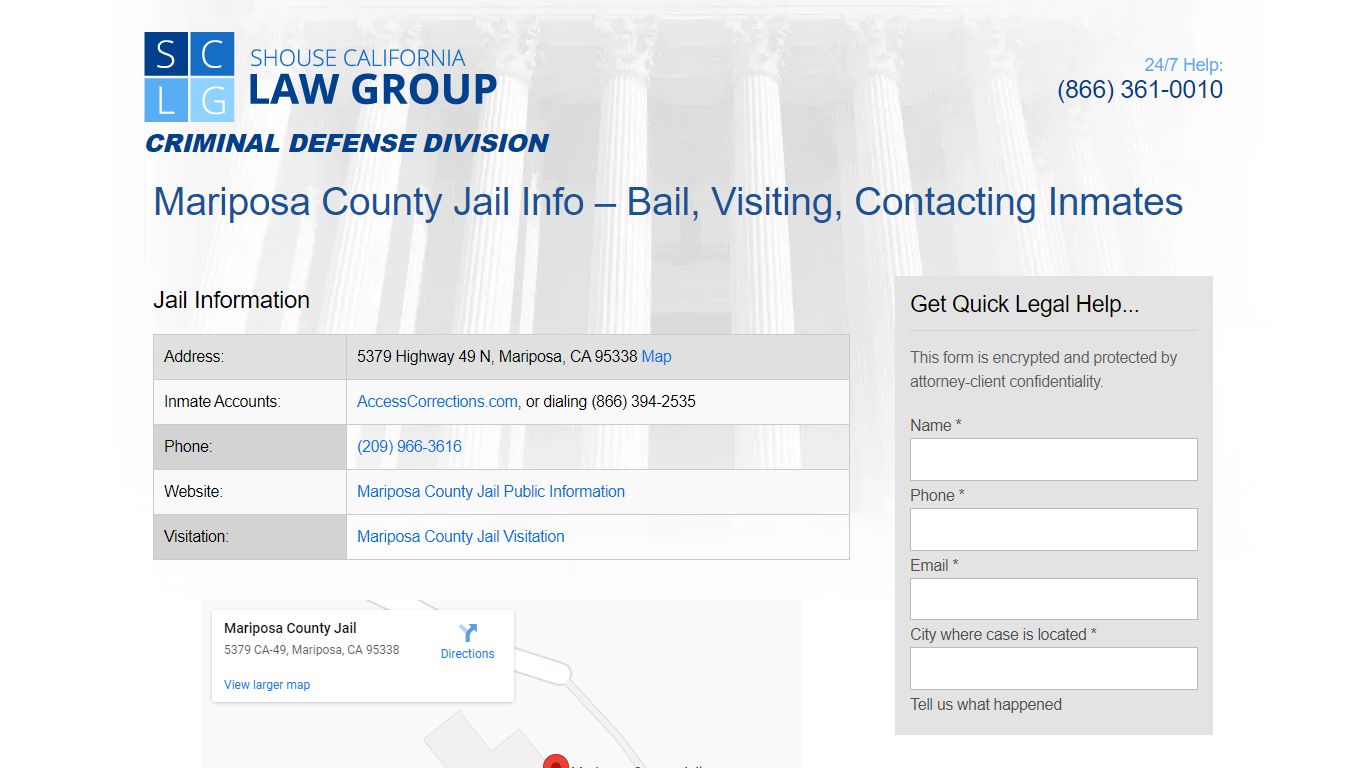Open the Map link beside the address
Image resolution: width=1366 pixels, height=768 pixels.
(656, 356)
